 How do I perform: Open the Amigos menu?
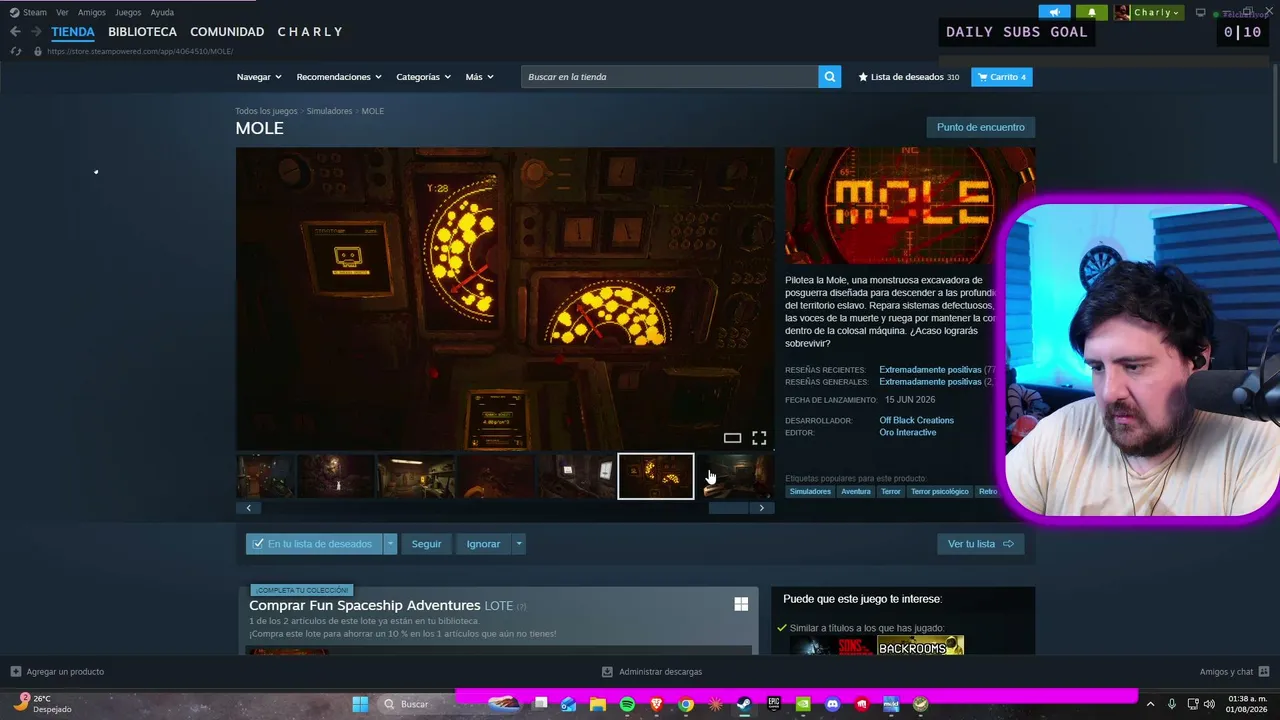tap(92, 12)
